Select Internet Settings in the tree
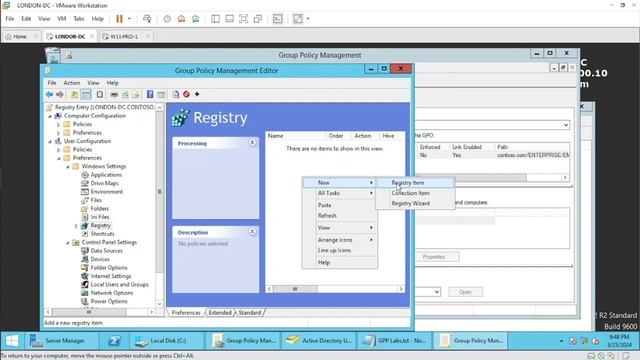The height and width of the screenshot is (360, 640). (111, 276)
